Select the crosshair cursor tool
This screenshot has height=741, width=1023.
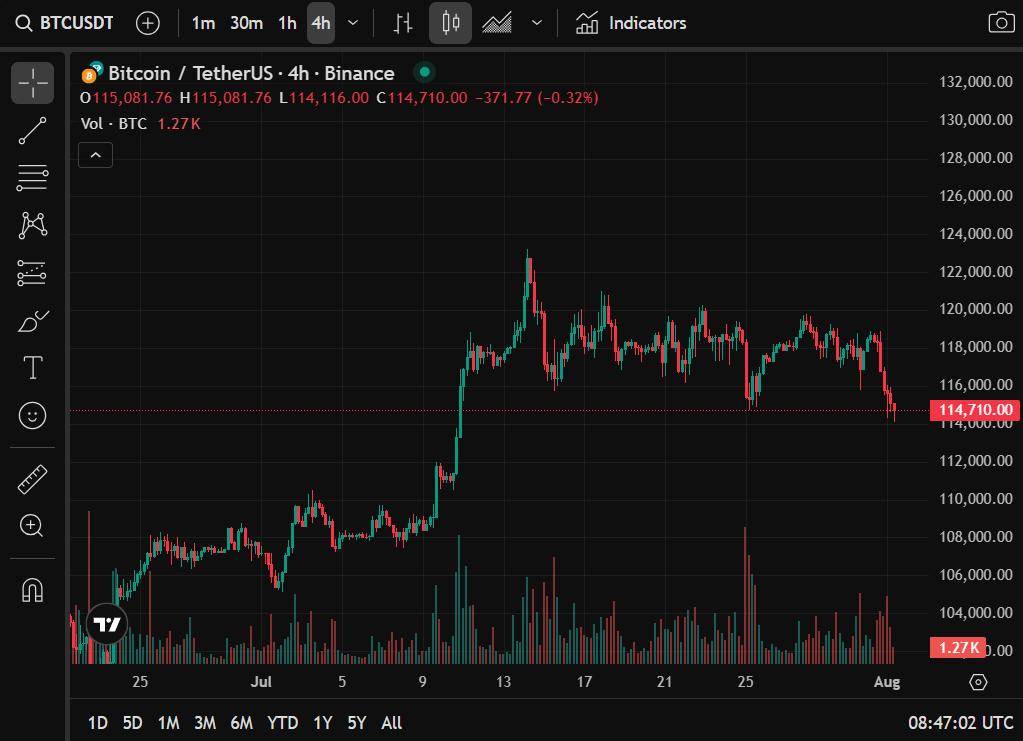(33, 83)
